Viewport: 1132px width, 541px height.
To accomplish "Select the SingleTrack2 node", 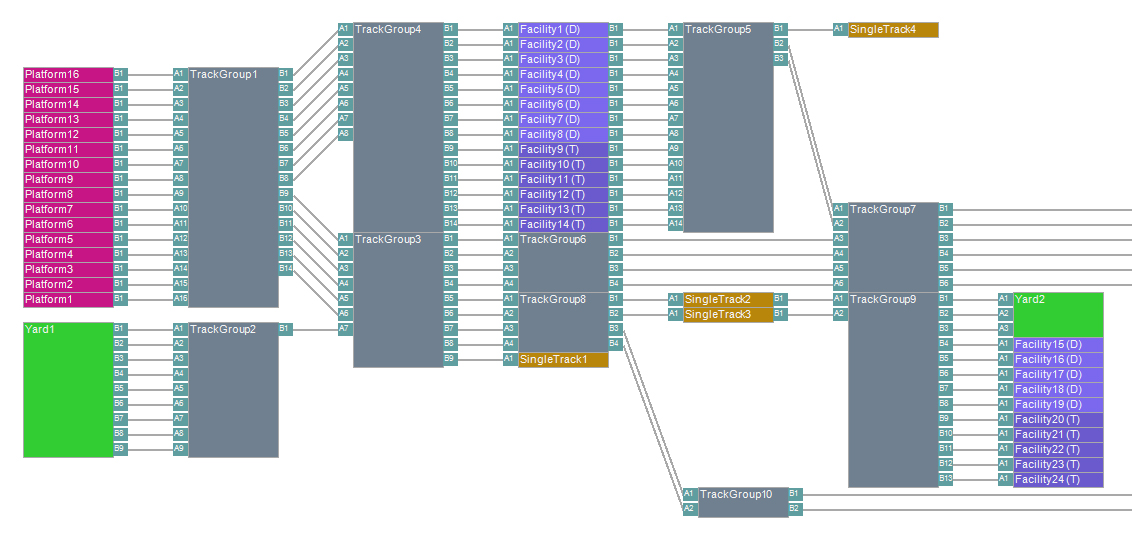I will click(728, 299).
